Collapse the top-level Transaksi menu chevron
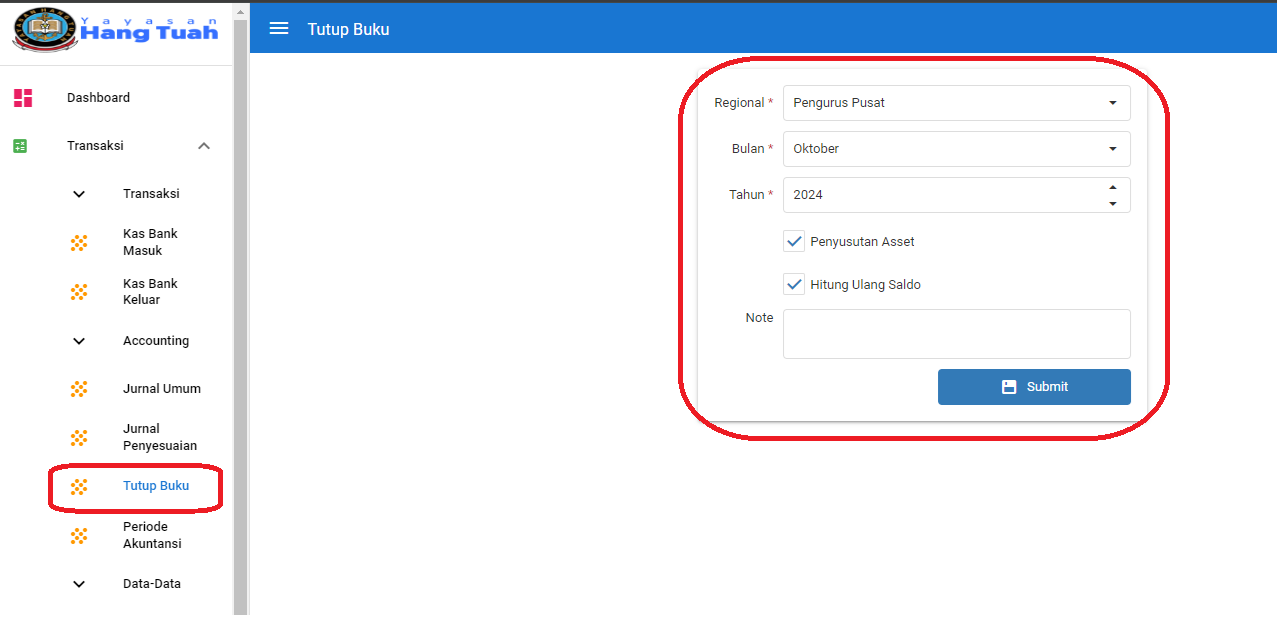This screenshot has height=617, width=1277. click(x=204, y=146)
